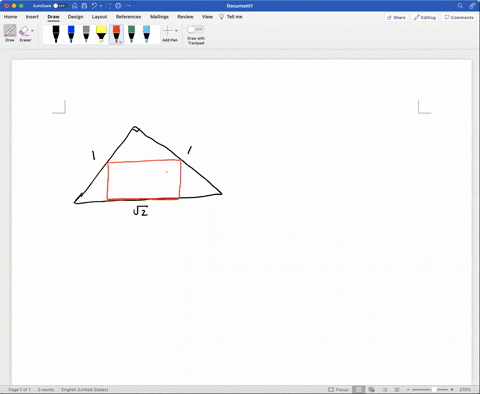Click the 210% zoom level
Screen dimensions: 480x394
pos(465,389)
